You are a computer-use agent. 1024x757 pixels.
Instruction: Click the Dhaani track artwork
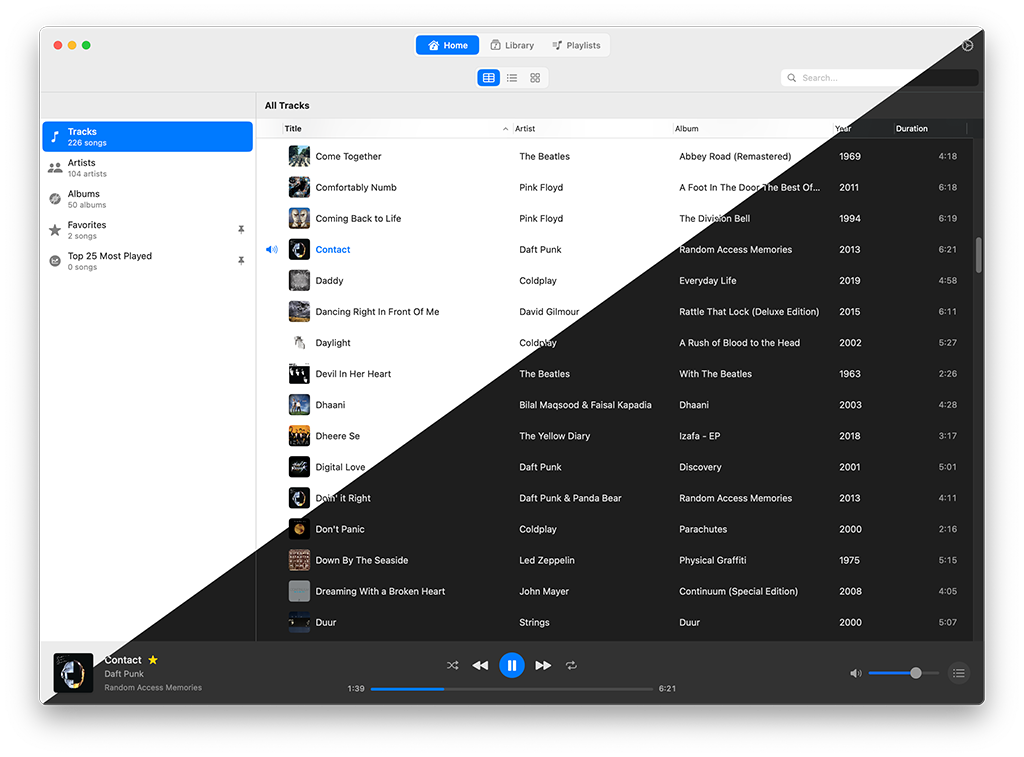tap(299, 405)
